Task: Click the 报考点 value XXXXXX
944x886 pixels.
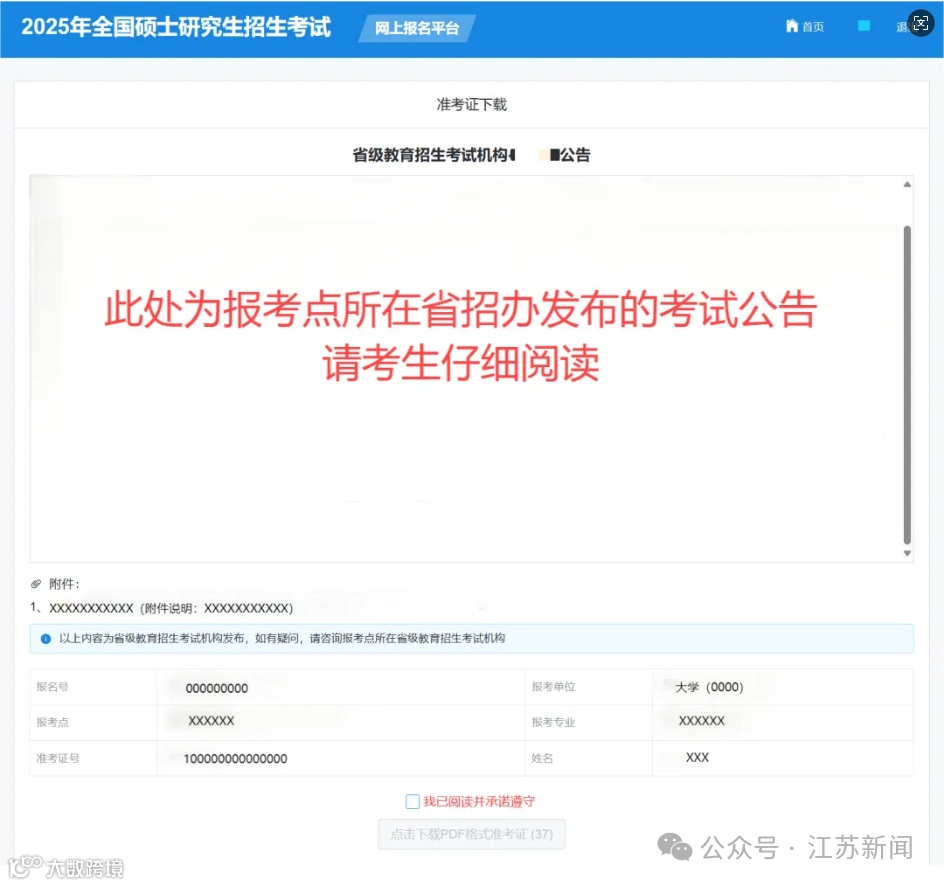Action: (x=211, y=721)
